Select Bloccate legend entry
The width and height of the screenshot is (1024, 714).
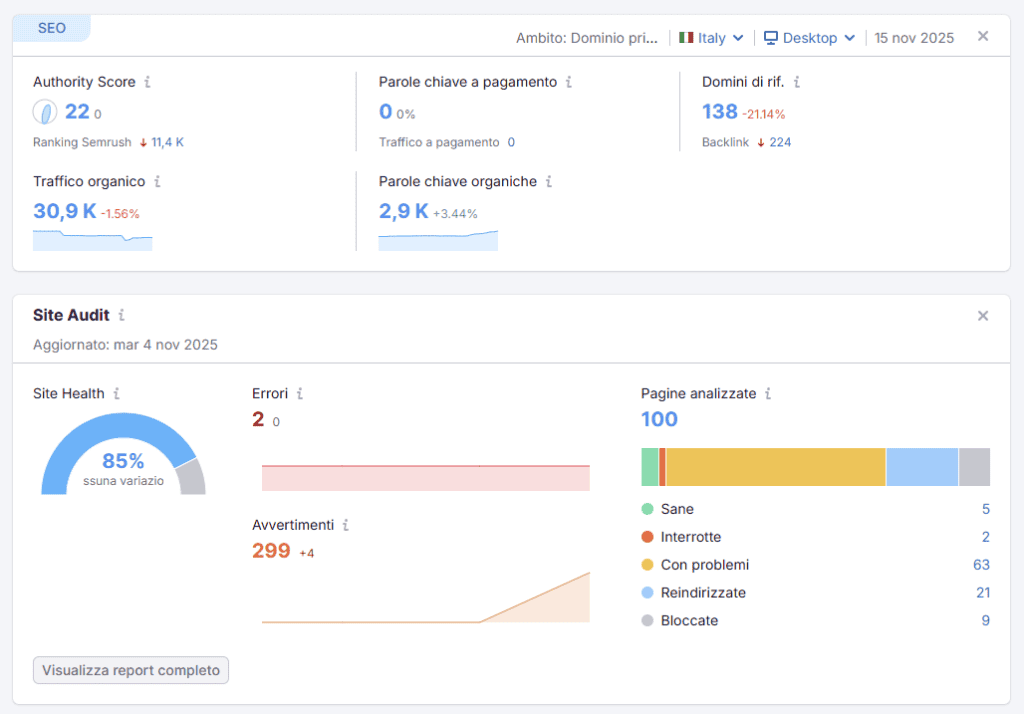(680, 621)
